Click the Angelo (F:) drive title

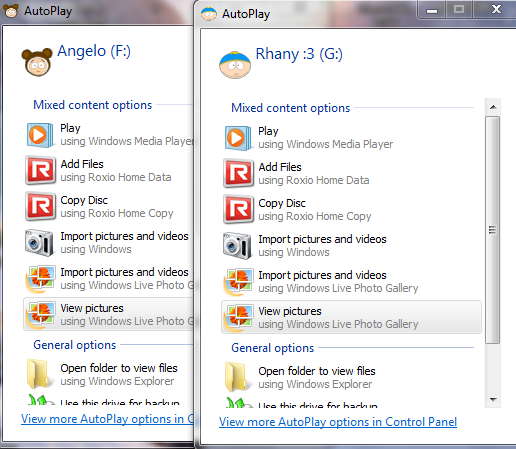(x=94, y=51)
